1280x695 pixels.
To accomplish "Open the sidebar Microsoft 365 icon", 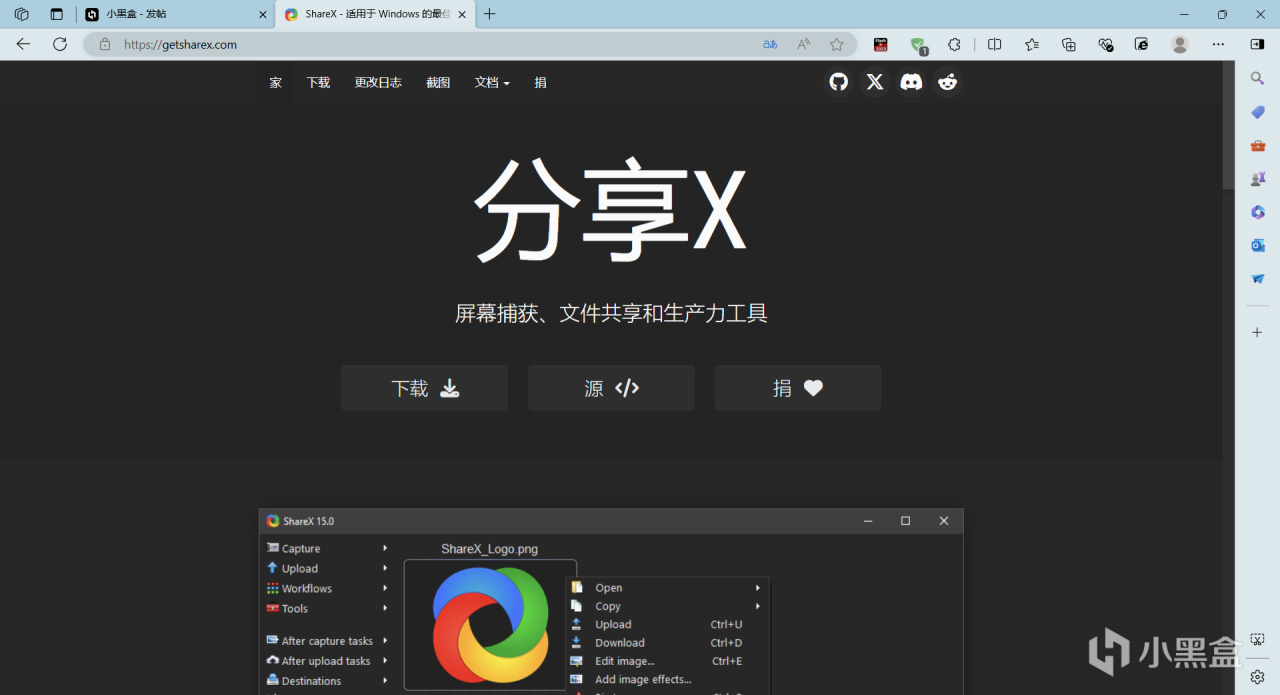I will coord(1258,212).
